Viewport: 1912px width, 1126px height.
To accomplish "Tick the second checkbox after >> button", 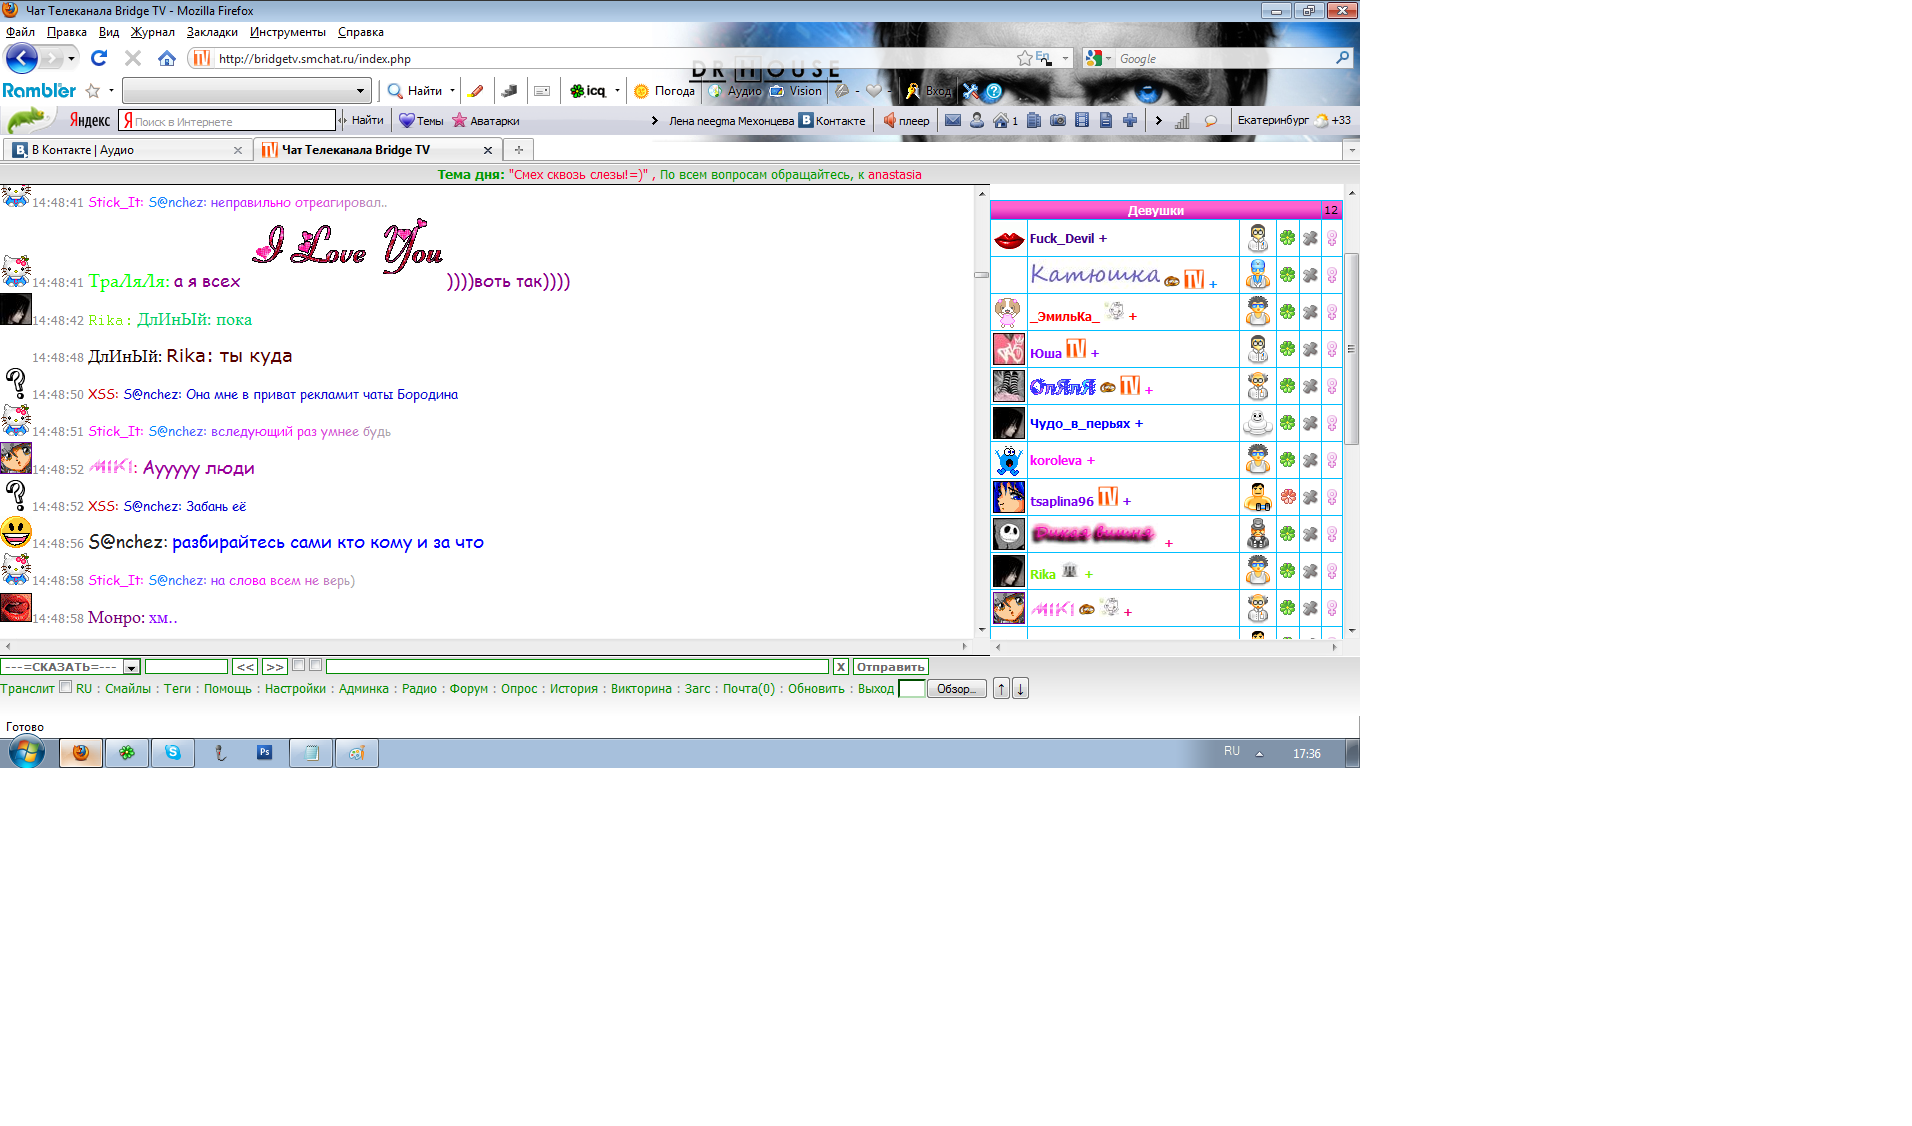I will (x=315, y=665).
